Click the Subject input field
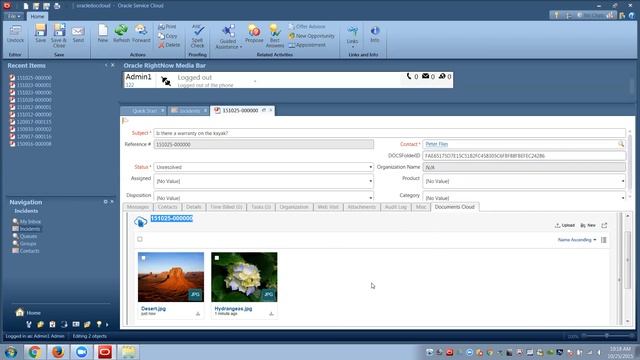Viewport: 640px width, 360px height. click(389, 133)
